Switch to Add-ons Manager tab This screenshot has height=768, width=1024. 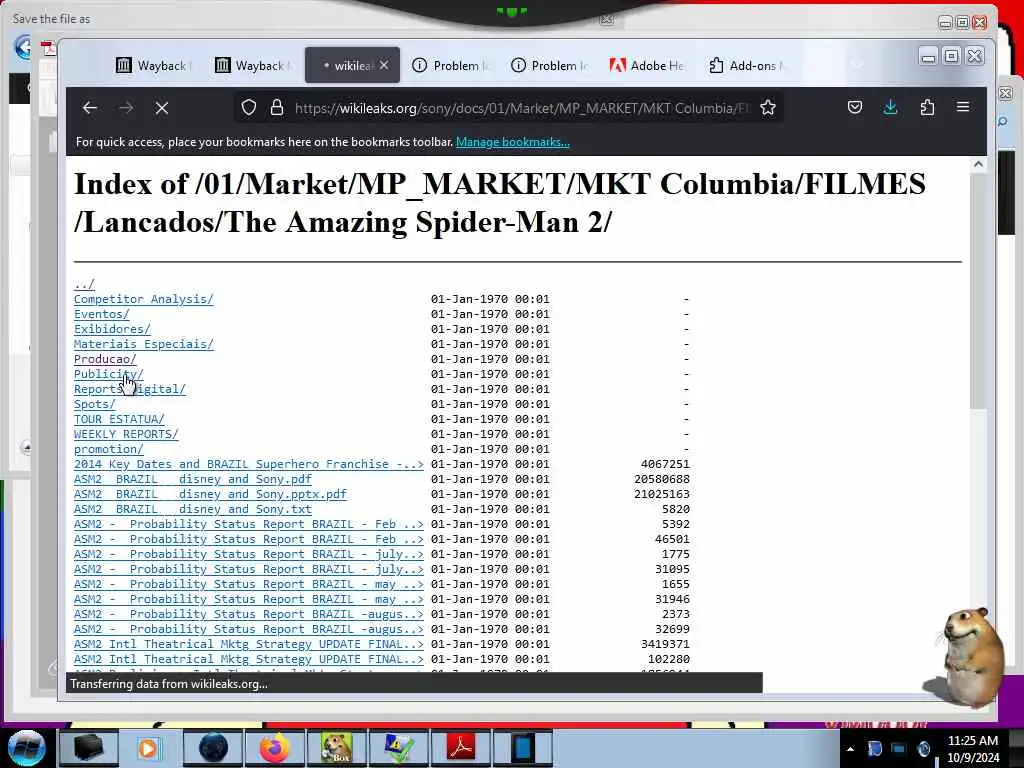[x=747, y=65]
